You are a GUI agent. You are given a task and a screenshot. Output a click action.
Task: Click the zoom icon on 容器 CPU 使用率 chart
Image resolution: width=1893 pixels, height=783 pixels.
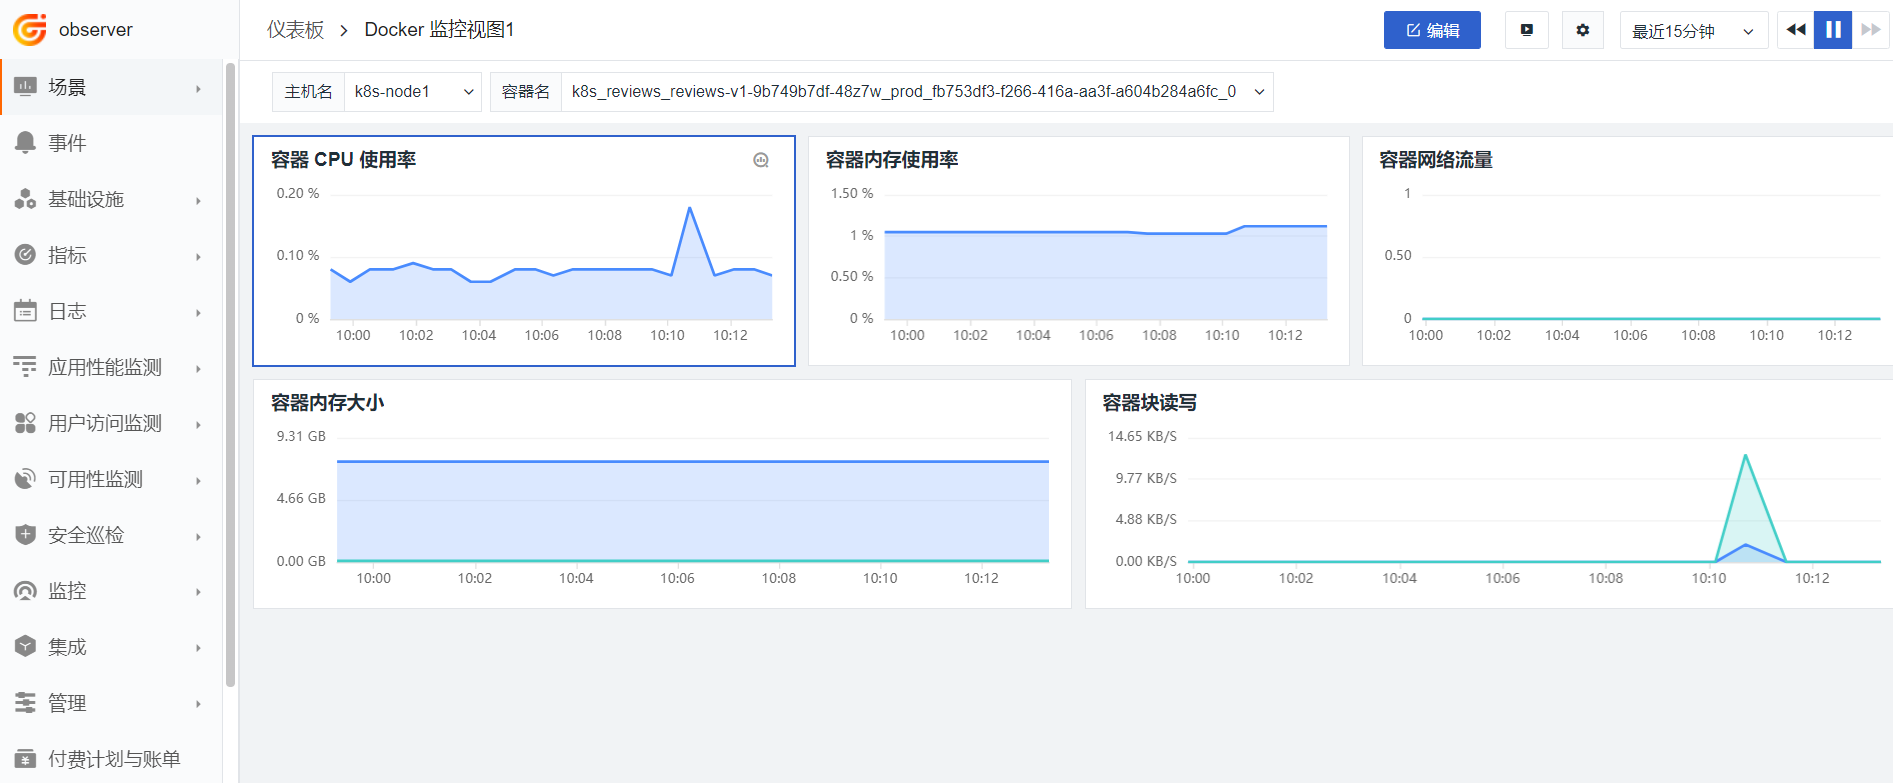[761, 160]
